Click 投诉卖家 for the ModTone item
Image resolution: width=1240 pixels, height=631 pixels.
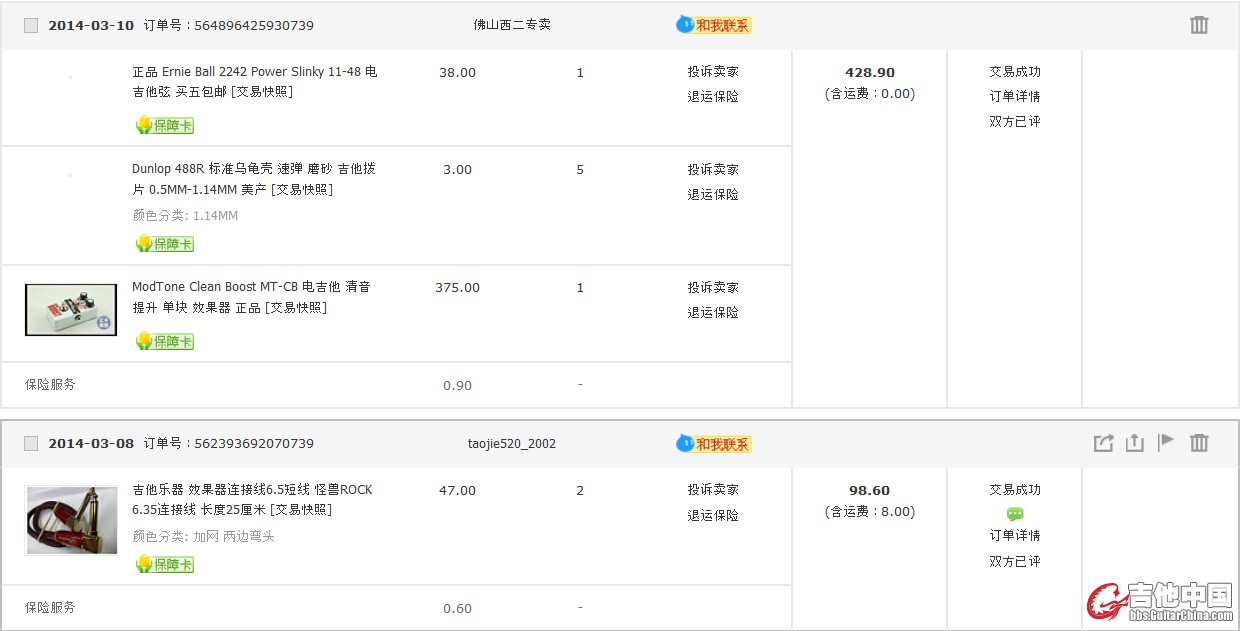click(713, 287)
